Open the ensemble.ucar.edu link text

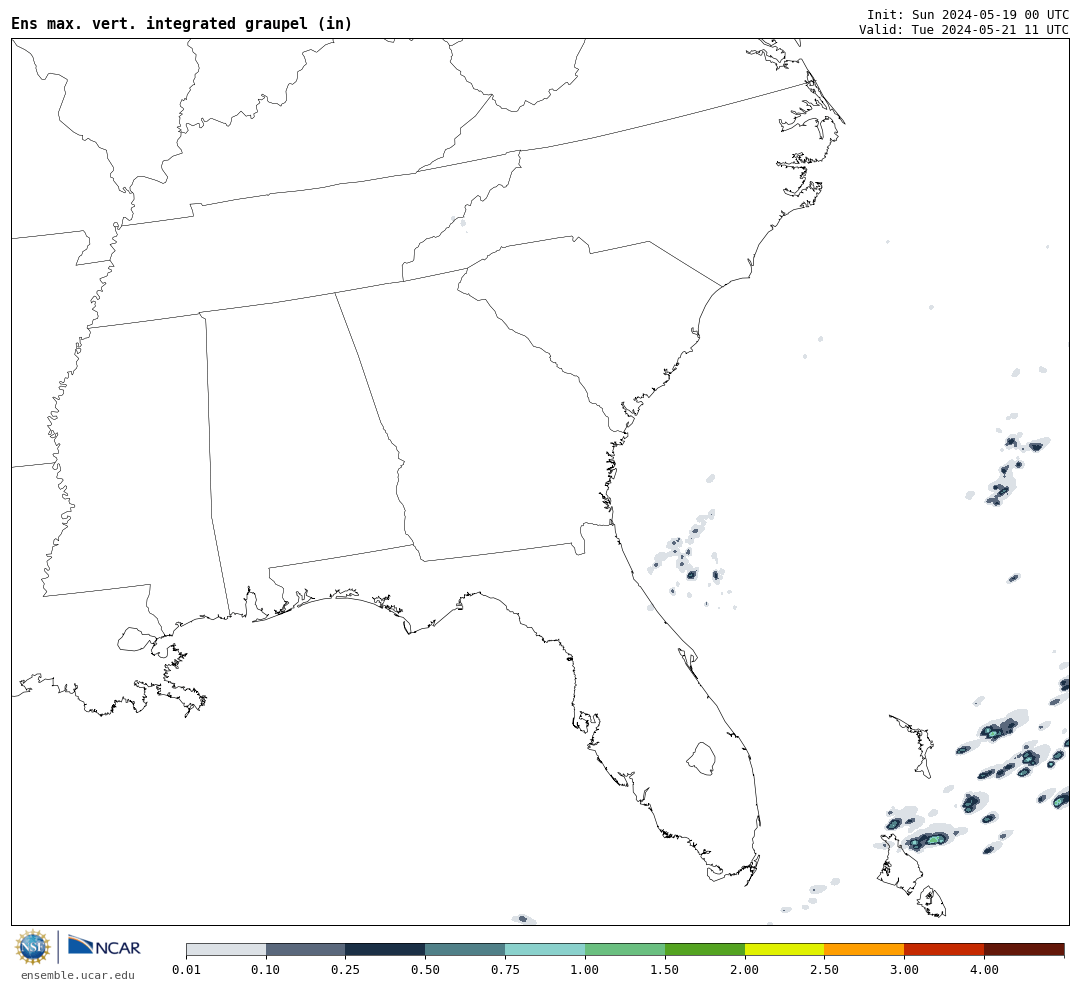pyautogui.click(x=78, y=975)
